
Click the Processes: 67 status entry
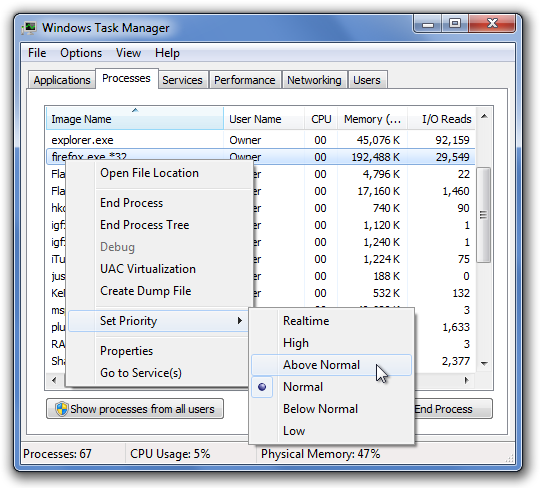pos(58,454)
